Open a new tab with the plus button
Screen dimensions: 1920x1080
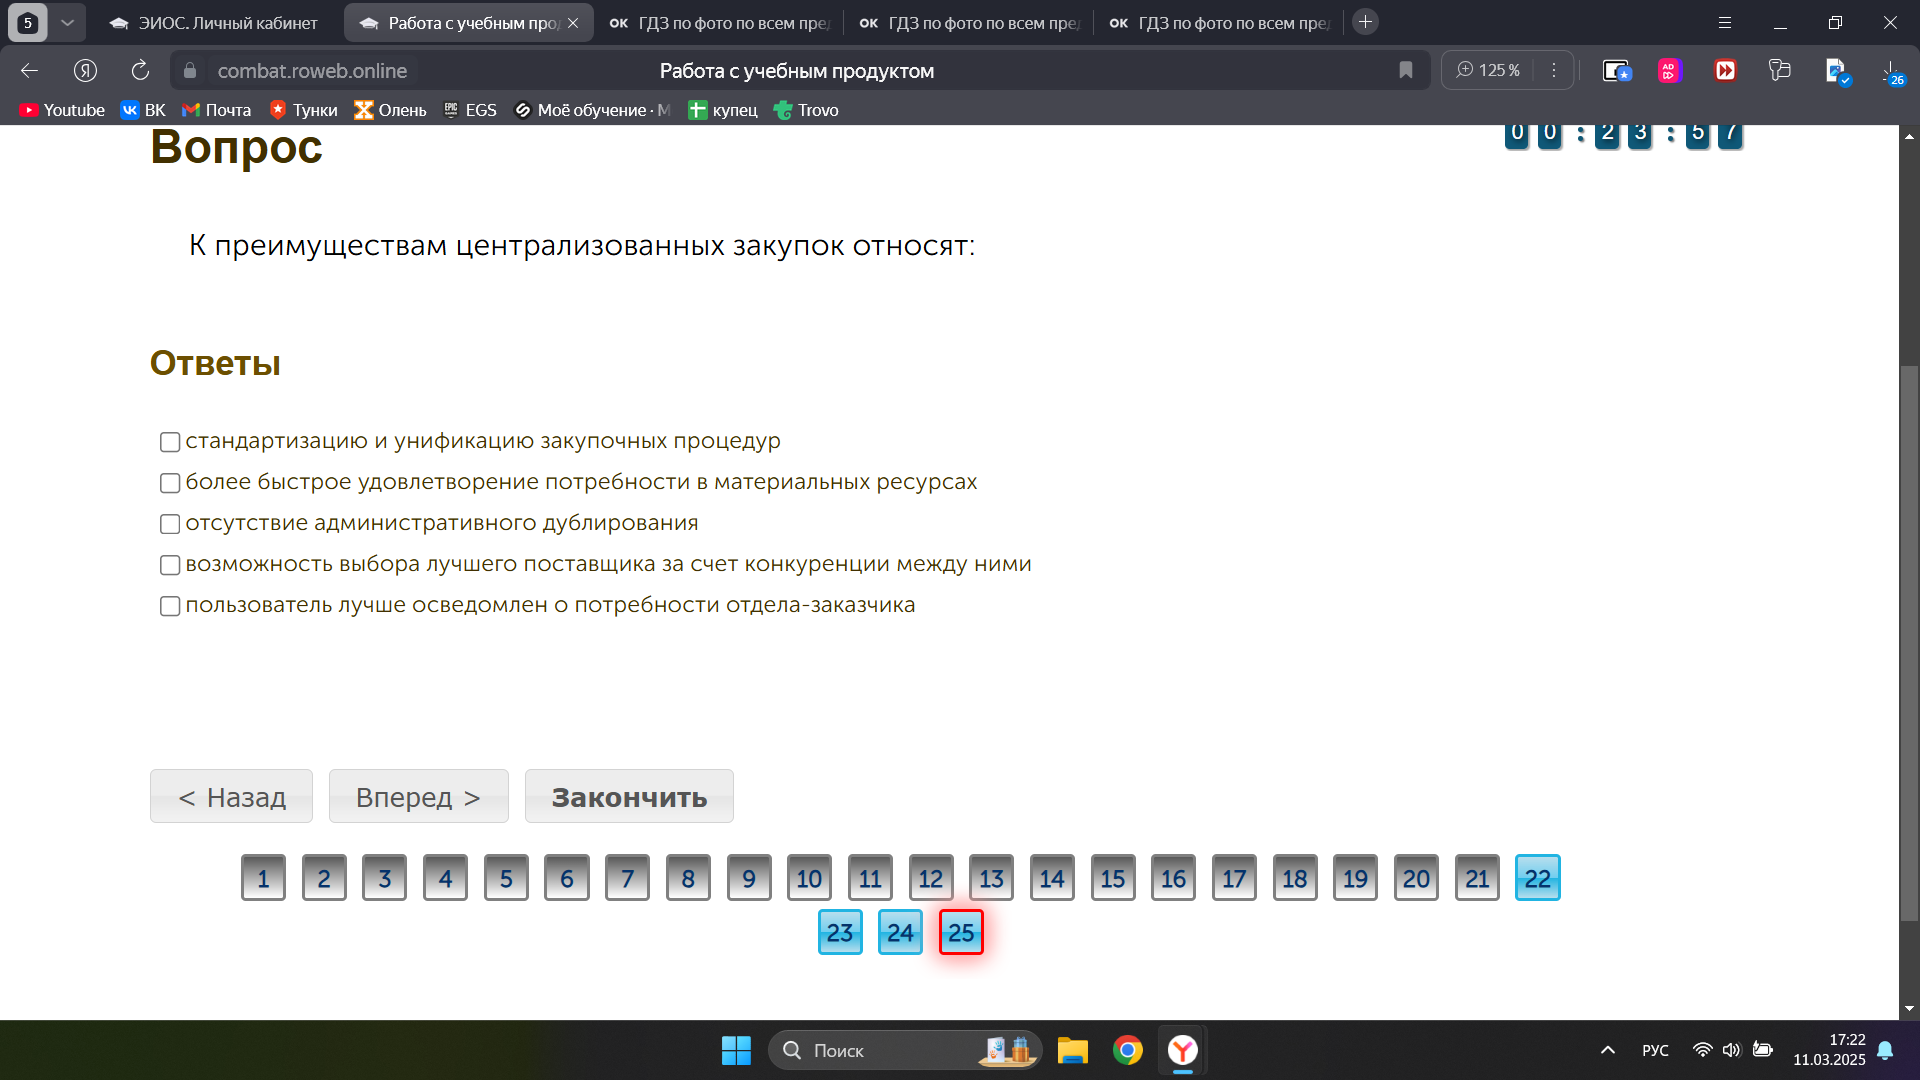[1365, 21]
